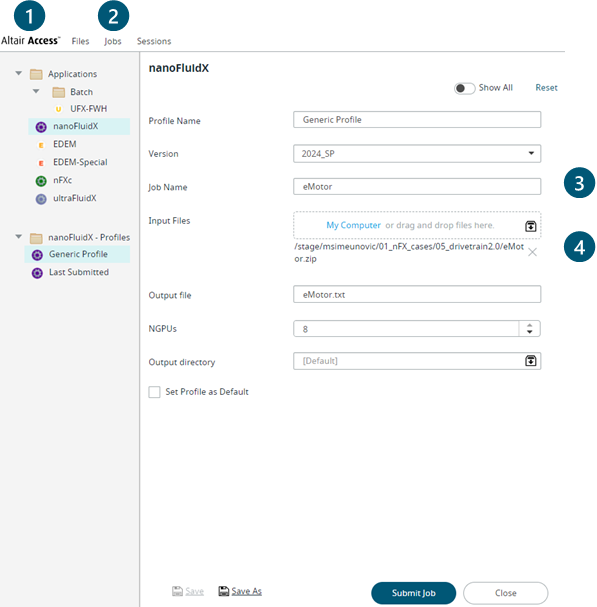The image size is (597, 607).
Task: Select nFXc in the Applications tree
Action: (62, 180)
